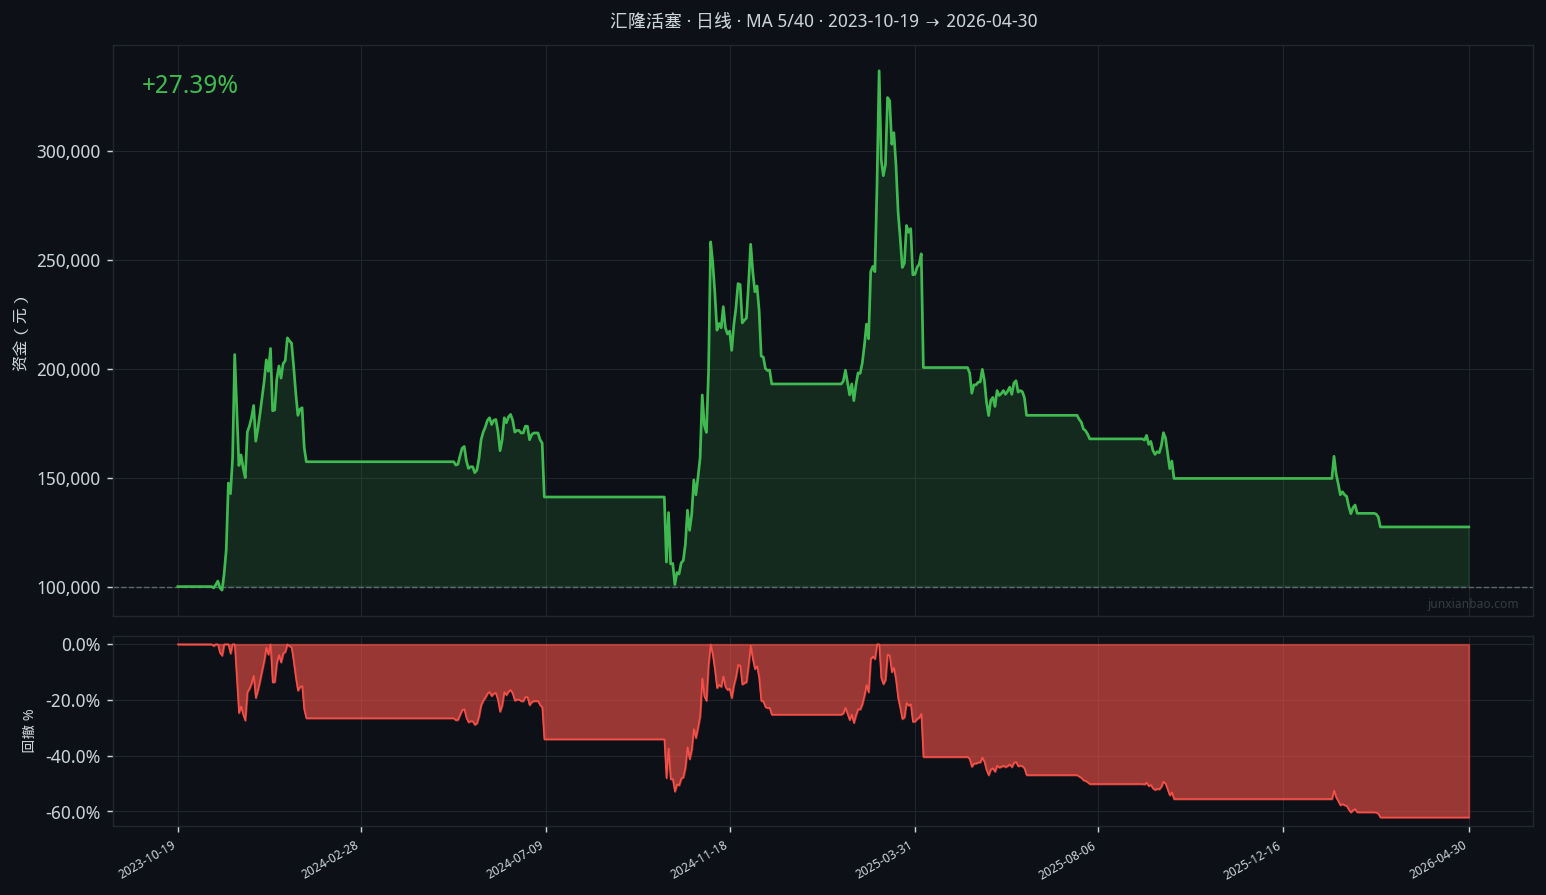Select the +27.39% return figure
Image resolution: width=1546 pixels, height=895 pixels.
coord(190,85)
